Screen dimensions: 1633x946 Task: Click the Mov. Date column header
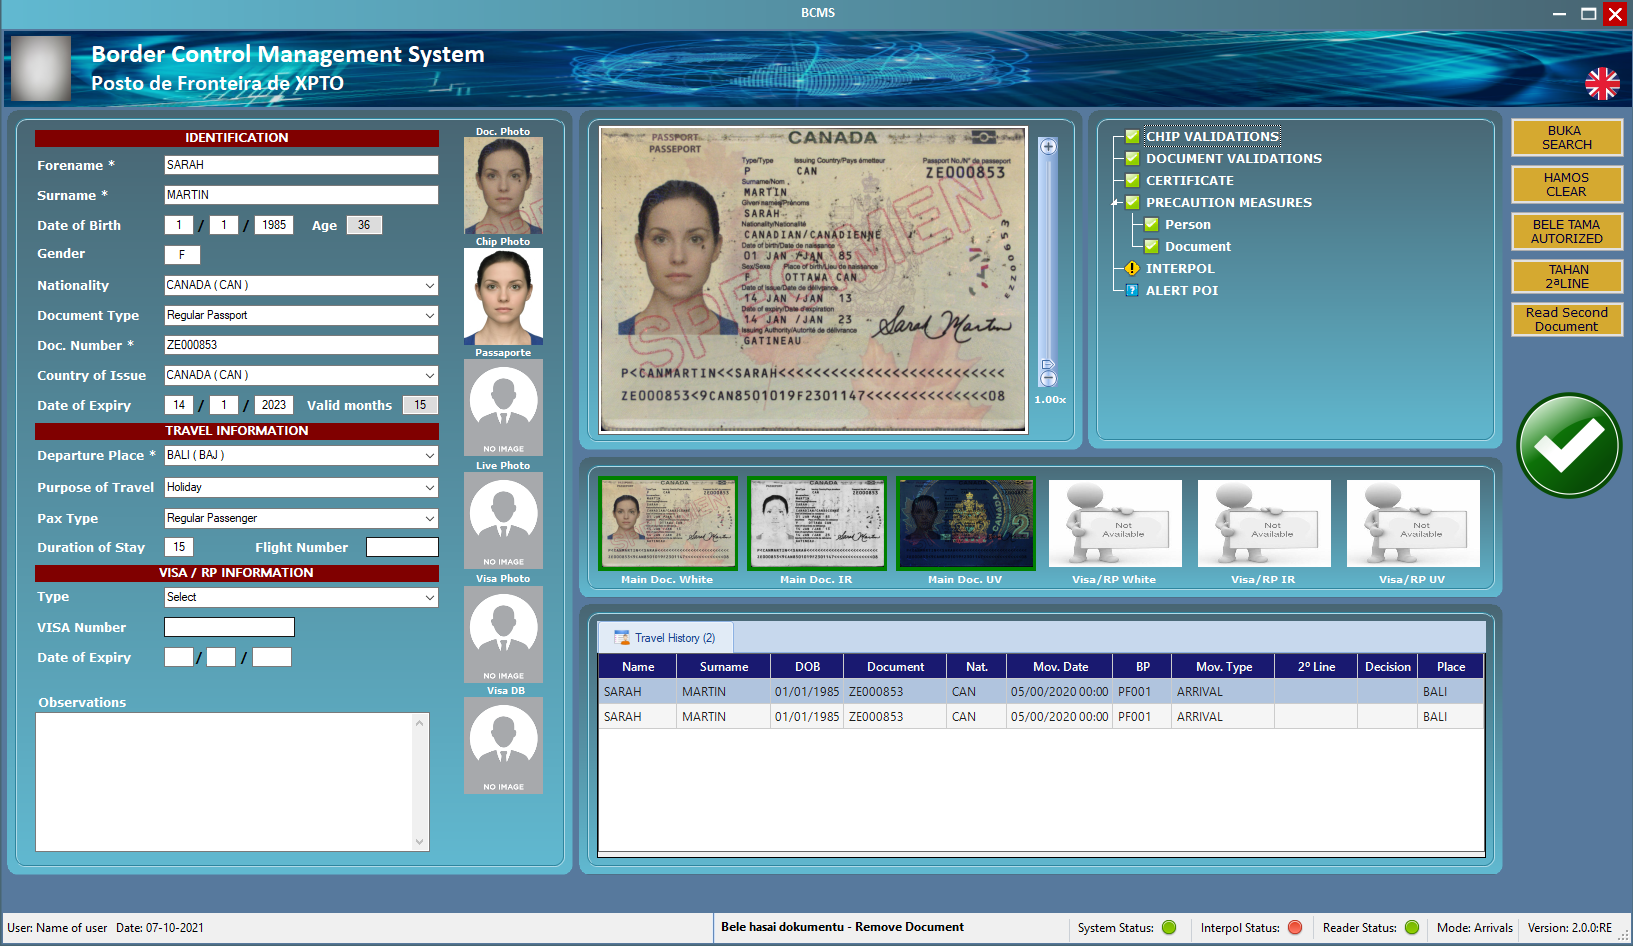1060,667
